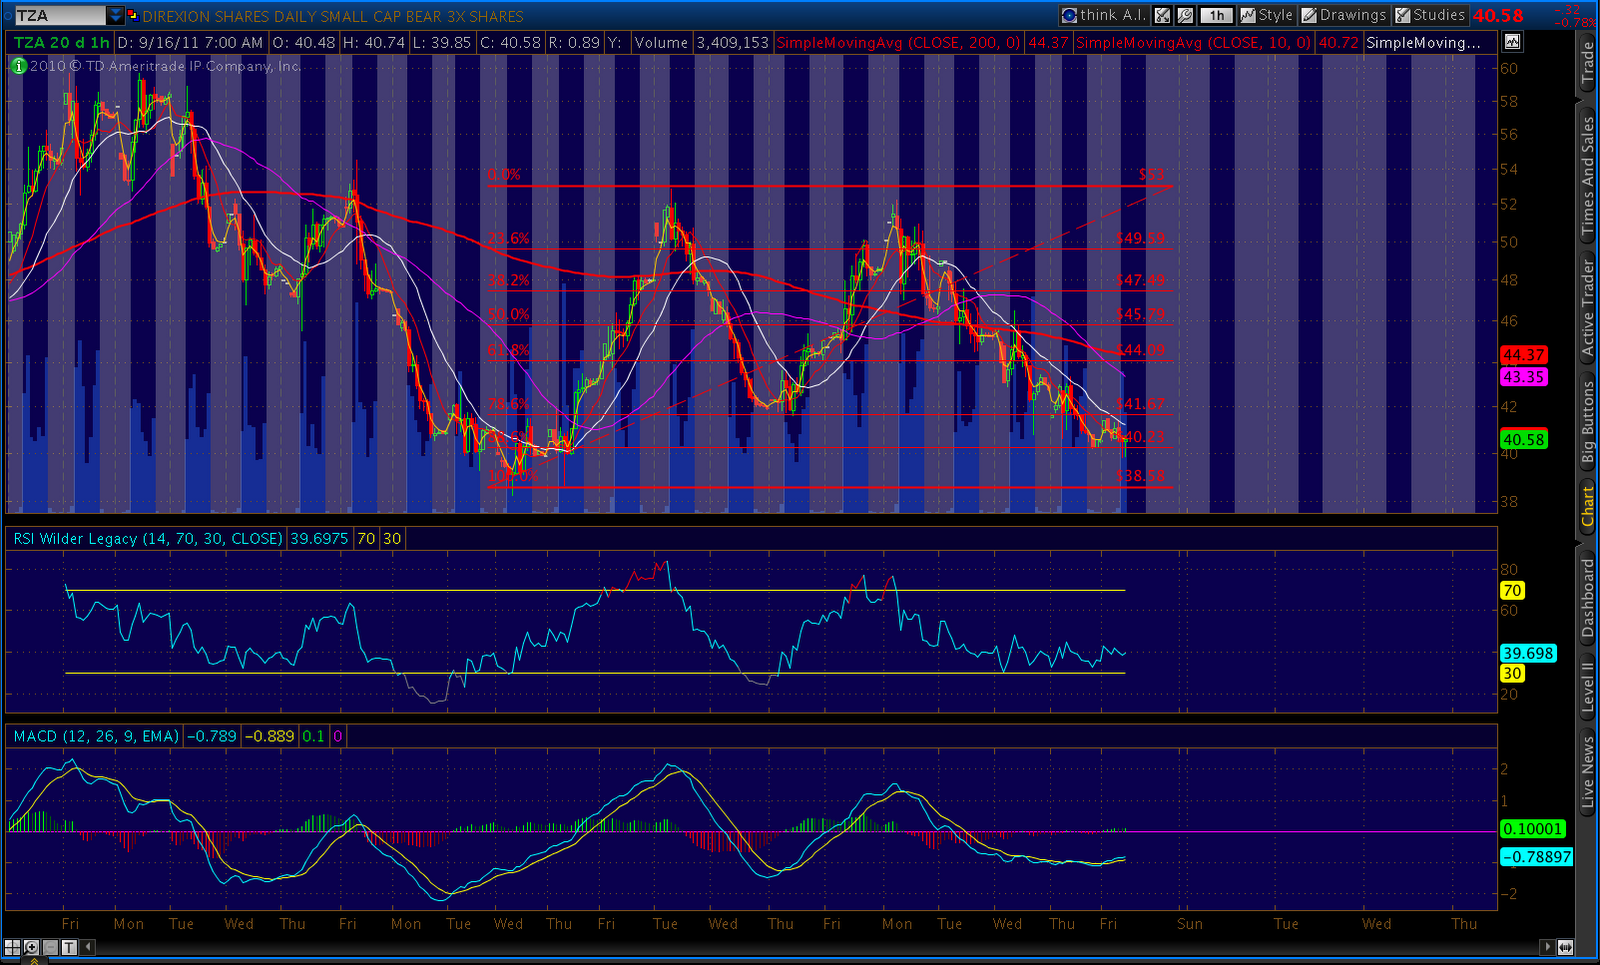The width and height of the screenshot is (1600, 965).
Task: Click the $41.67 Fibonacci level label
Action: 1140,404
